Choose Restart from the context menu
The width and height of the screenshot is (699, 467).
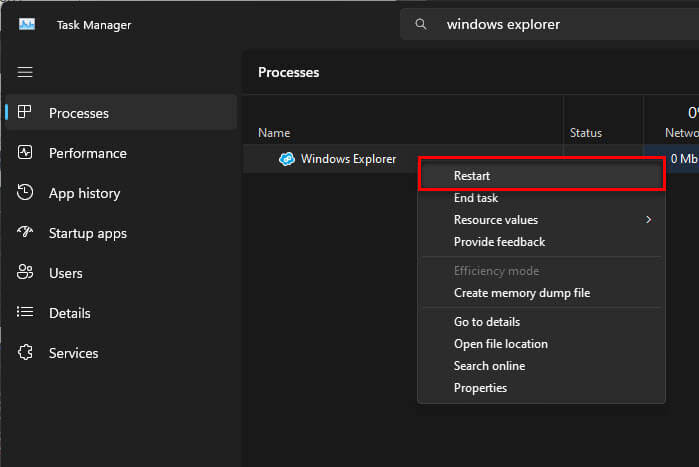tap(542, 176)
